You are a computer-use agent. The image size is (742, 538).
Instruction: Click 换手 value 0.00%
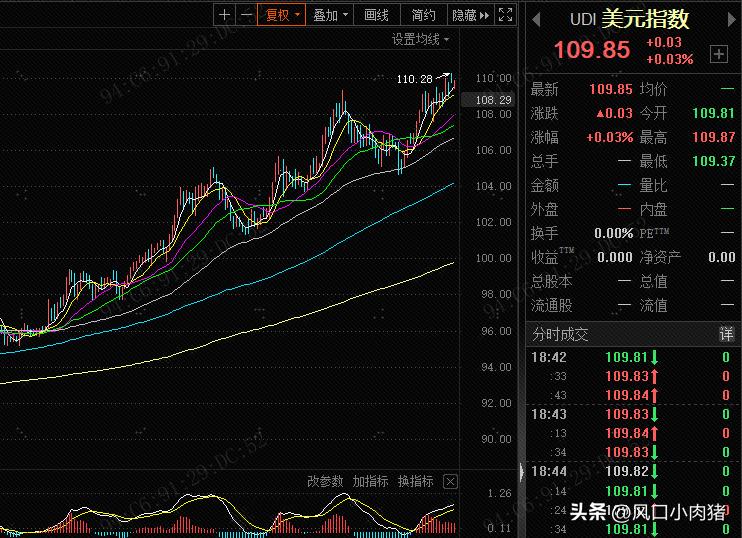coord(613,233)
